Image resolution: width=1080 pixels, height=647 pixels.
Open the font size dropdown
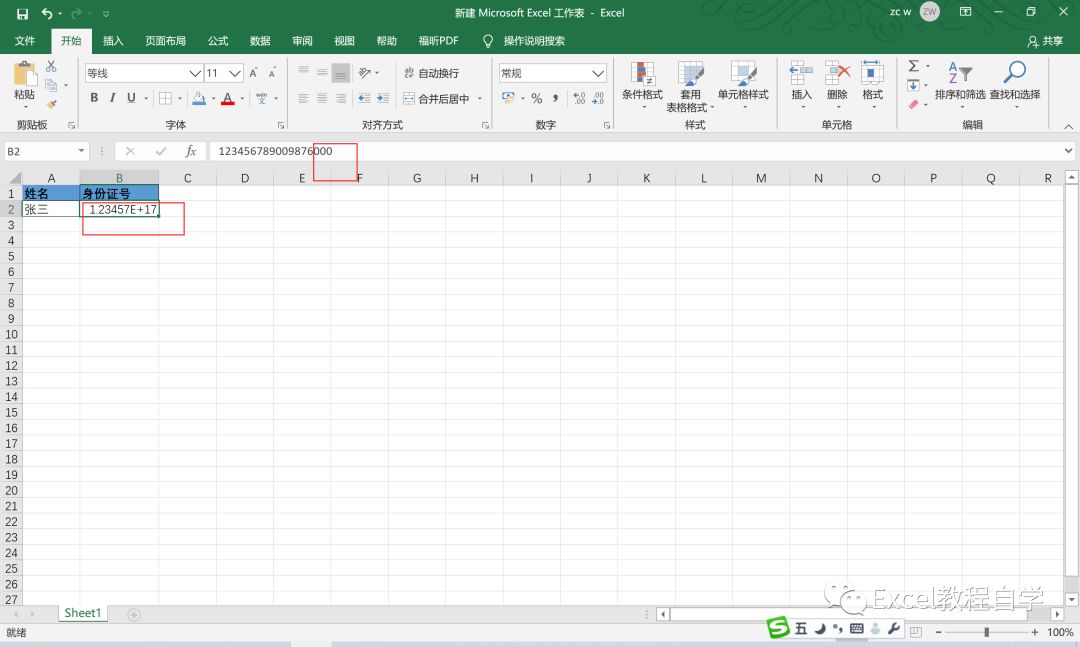click(235, 73)
